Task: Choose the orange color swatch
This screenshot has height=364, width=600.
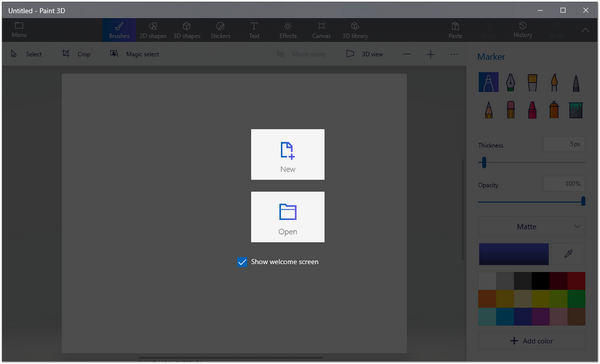Action: pos(487,299)
